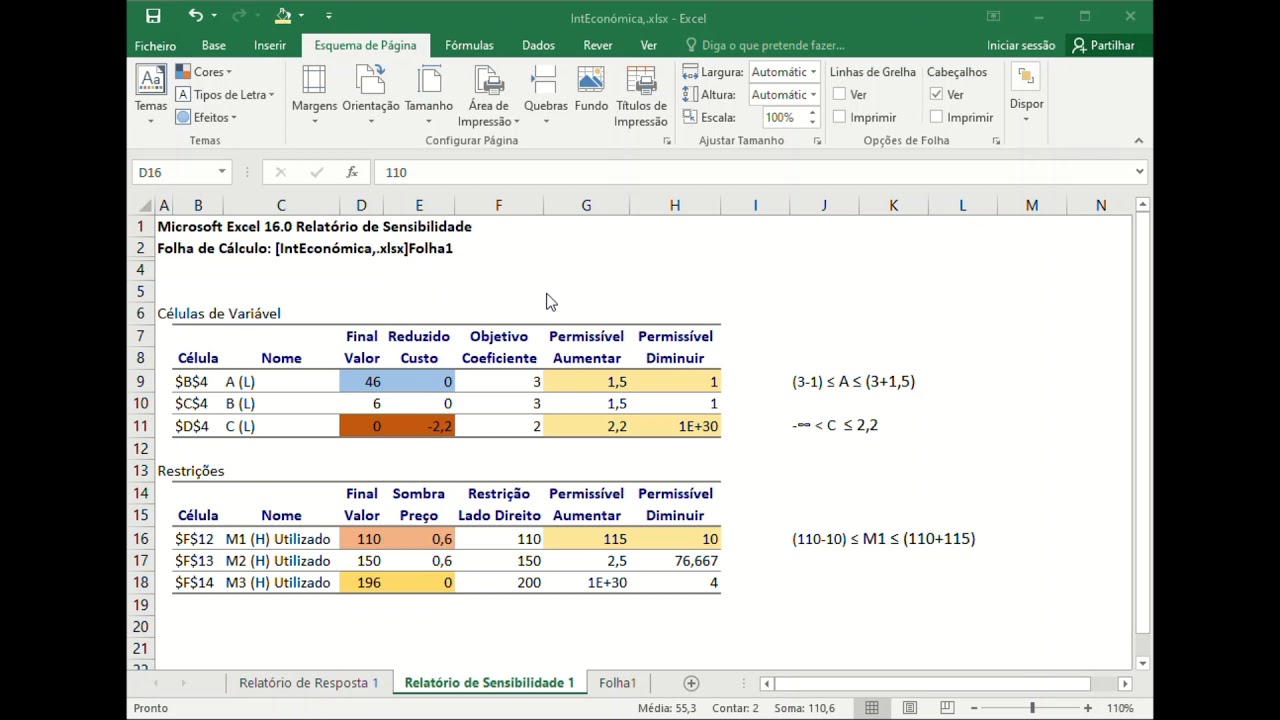Click the Save icon in quick access toolbar
Viewport: 1280px width, 720px height.
(153, 16)
